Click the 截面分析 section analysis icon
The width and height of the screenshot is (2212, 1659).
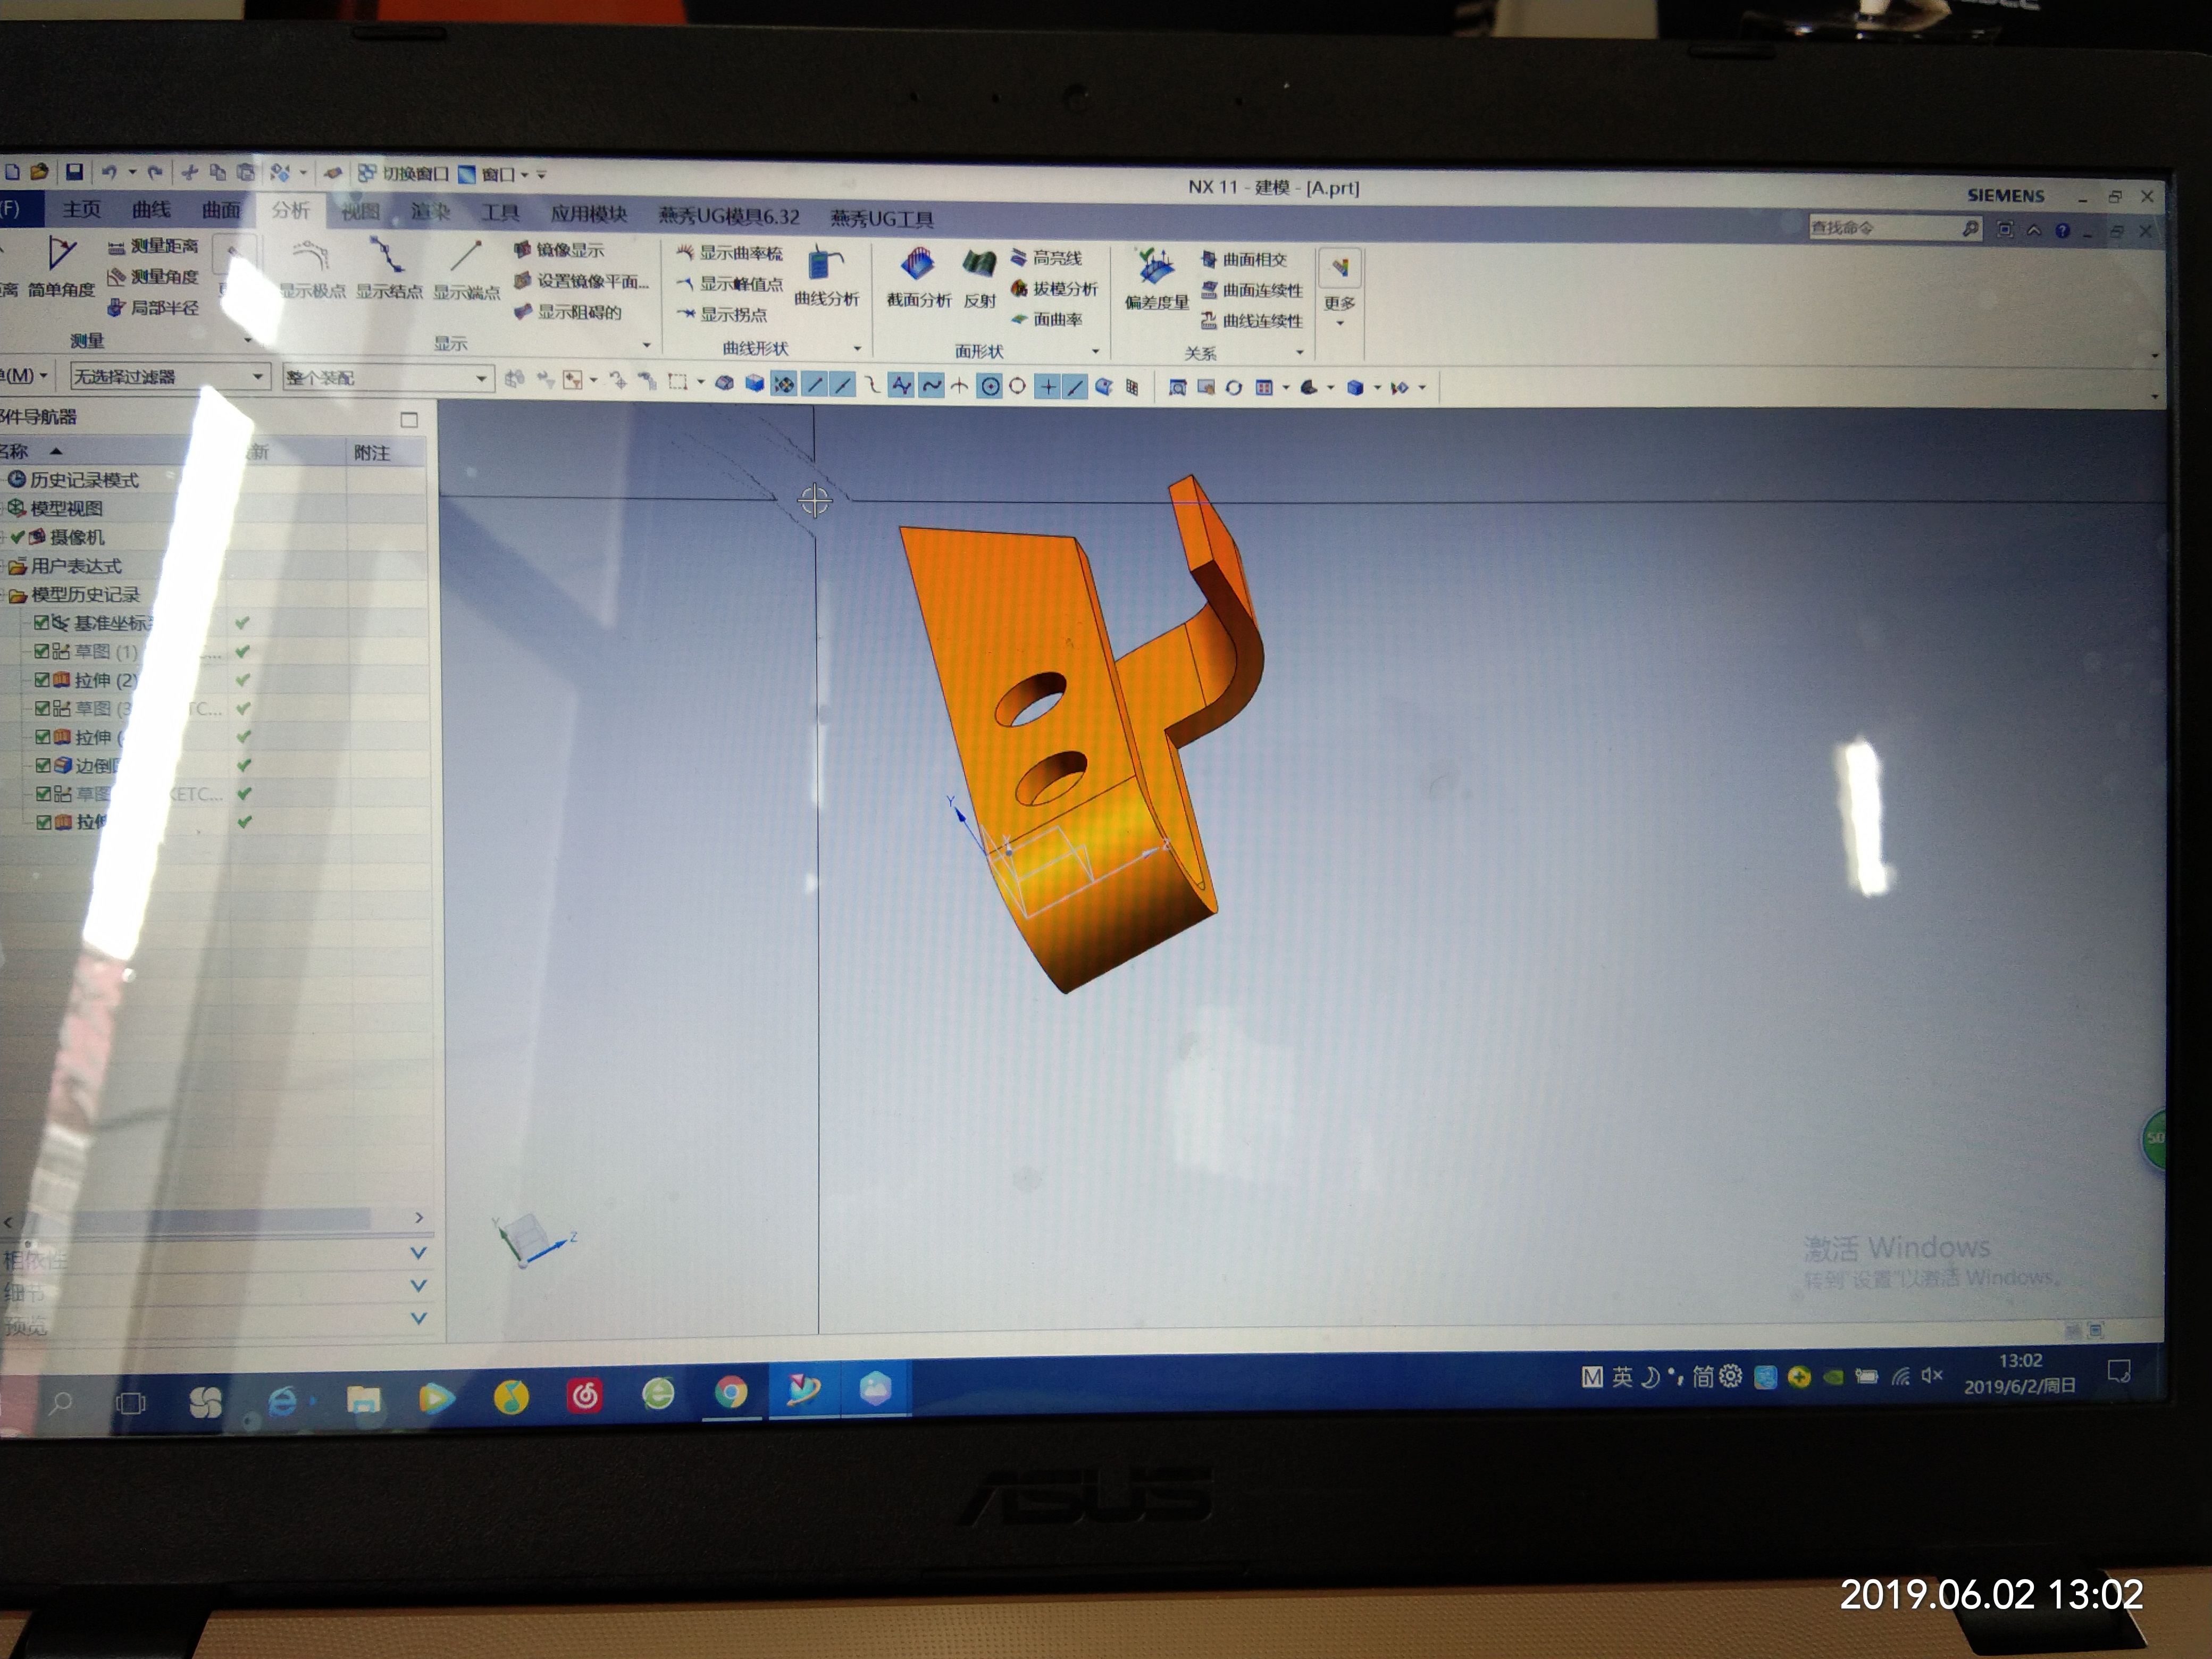coord(917,267)
